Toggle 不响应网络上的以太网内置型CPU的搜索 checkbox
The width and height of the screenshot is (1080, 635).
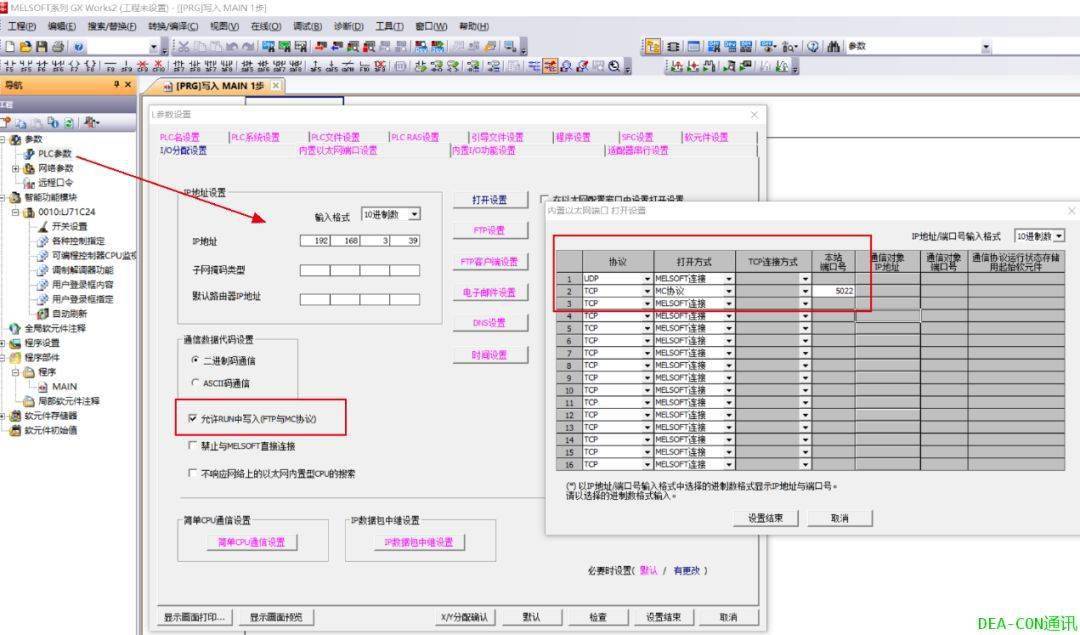pyautogui.click(x=193, y=474)
